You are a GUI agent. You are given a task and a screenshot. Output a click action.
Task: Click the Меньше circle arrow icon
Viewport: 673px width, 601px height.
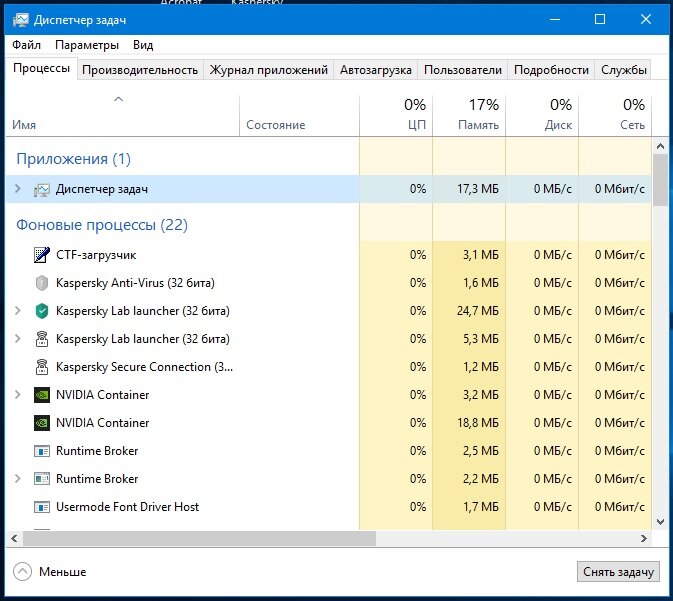pos(22,571)
